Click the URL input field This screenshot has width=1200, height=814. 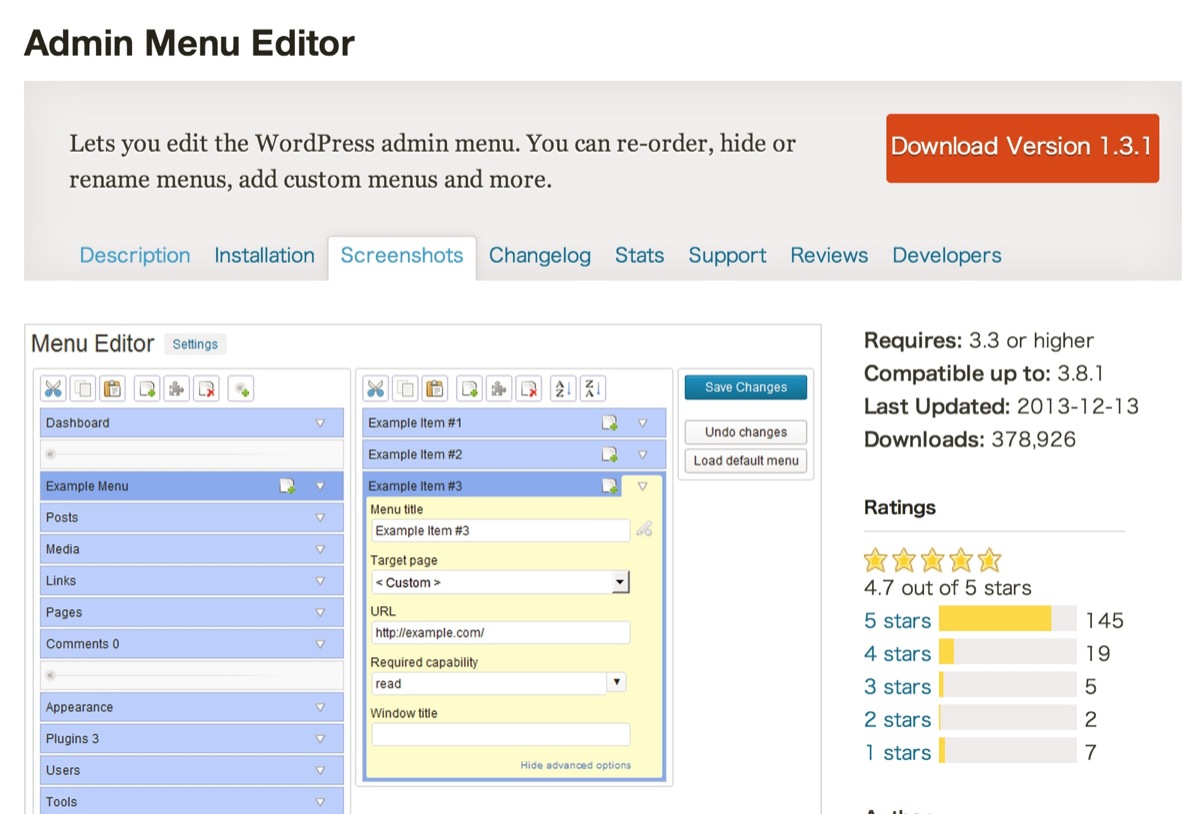point(501,633)
